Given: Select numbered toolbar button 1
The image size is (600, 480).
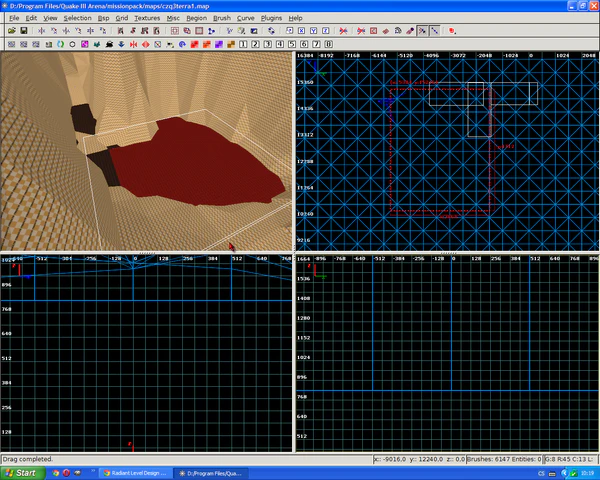Looking at the screenshot, I should click(243, 44).
